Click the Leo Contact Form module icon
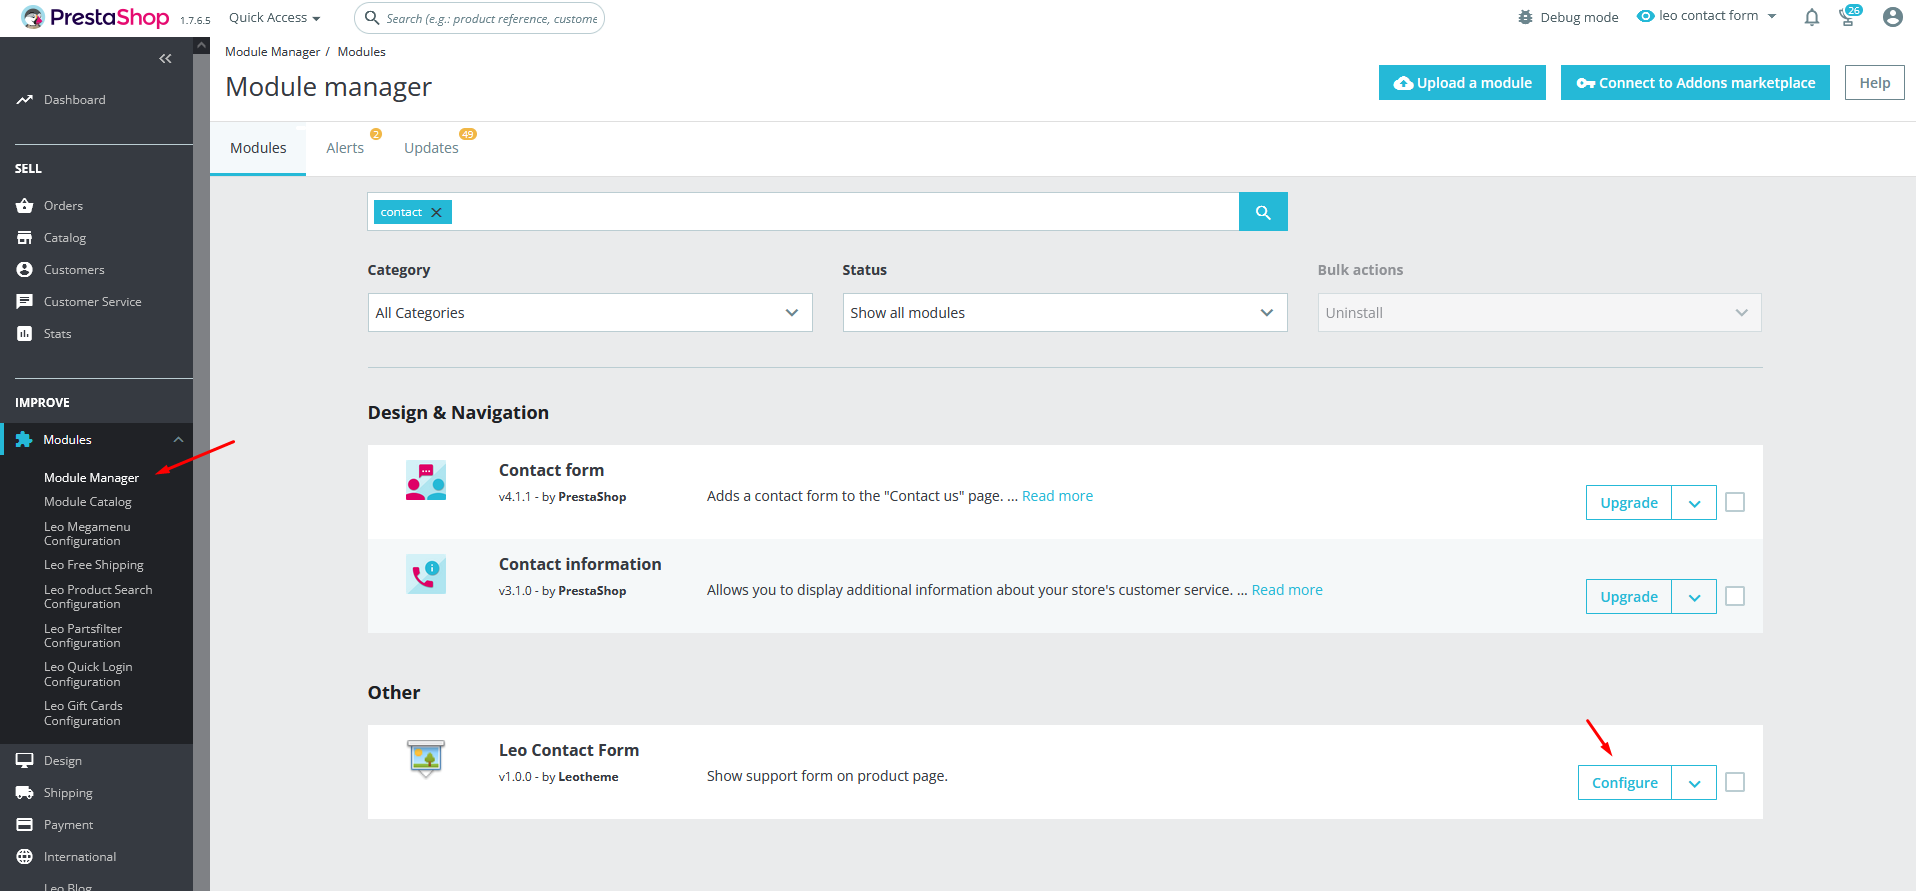Screen dimensions: 1916x891 click(x=426, y=759)
